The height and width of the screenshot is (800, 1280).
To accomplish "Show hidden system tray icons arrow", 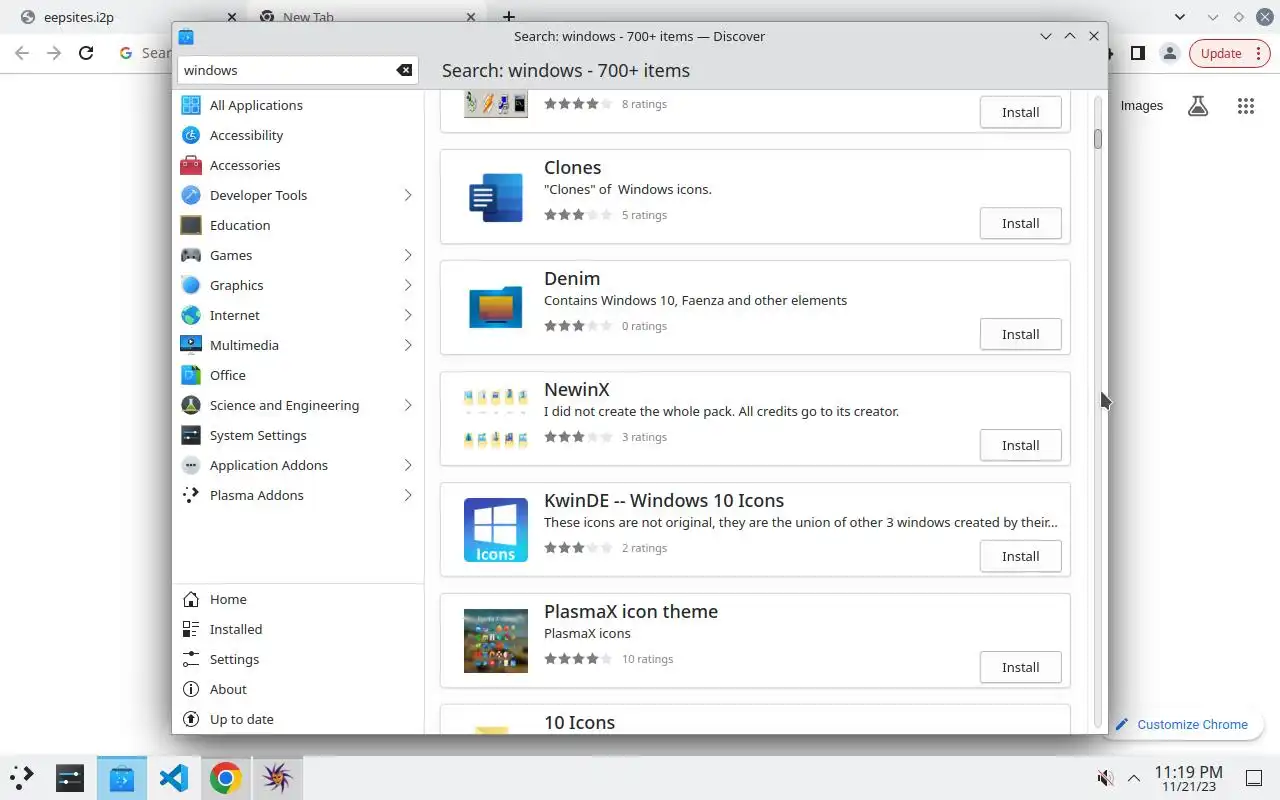I will point(1134,778).
